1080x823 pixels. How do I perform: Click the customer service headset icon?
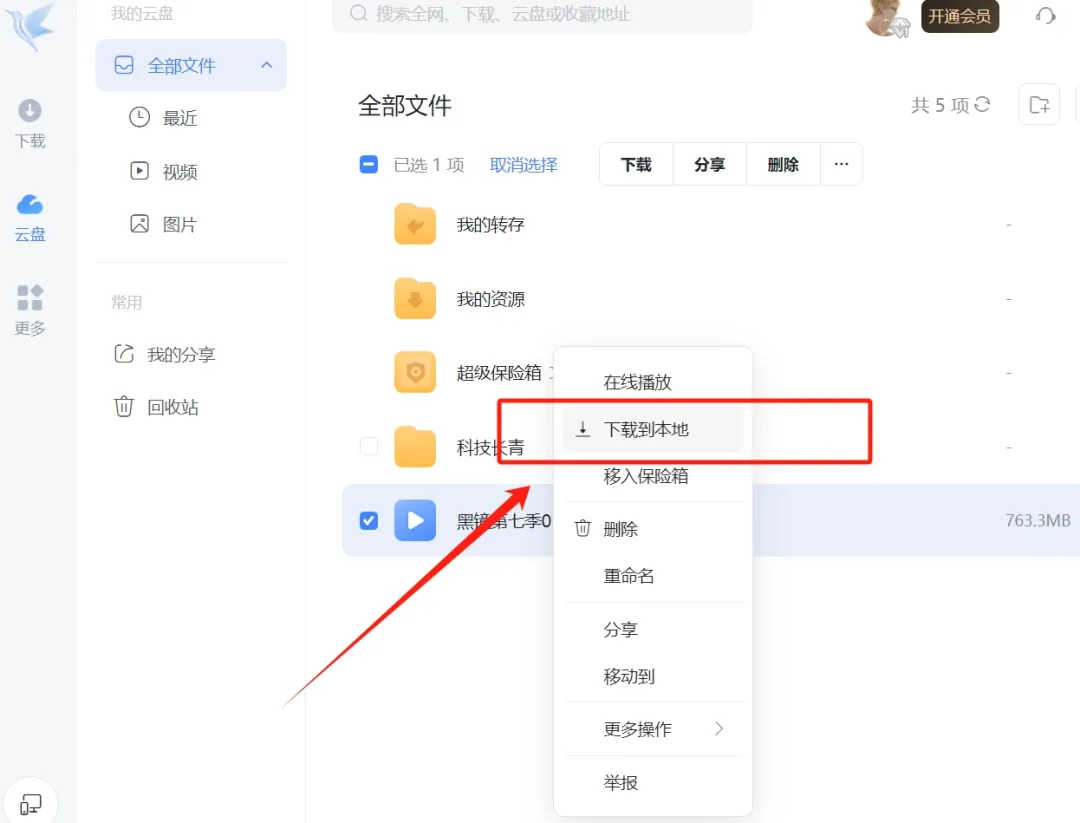pos(1046,17)
